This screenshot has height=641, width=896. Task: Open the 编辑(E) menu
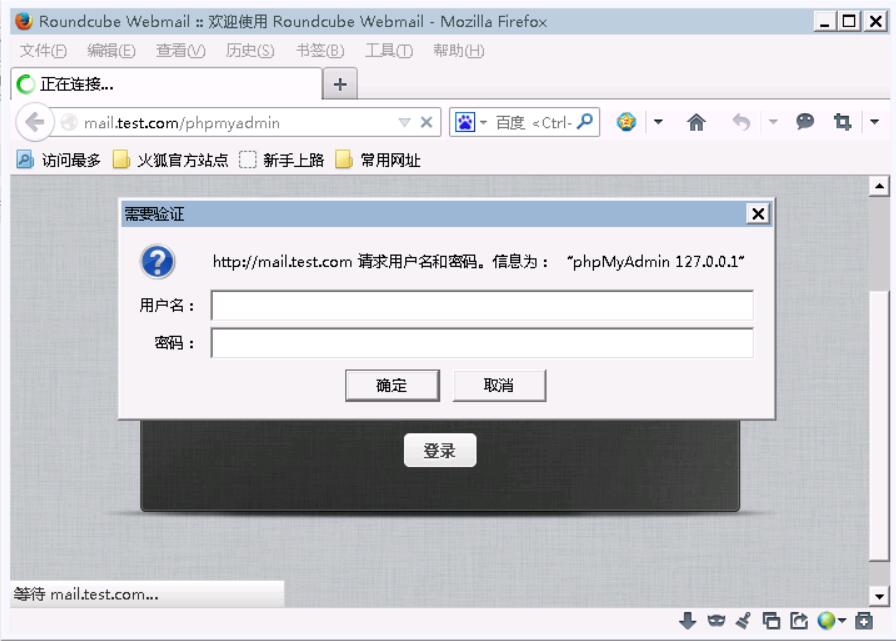point(111,51)
